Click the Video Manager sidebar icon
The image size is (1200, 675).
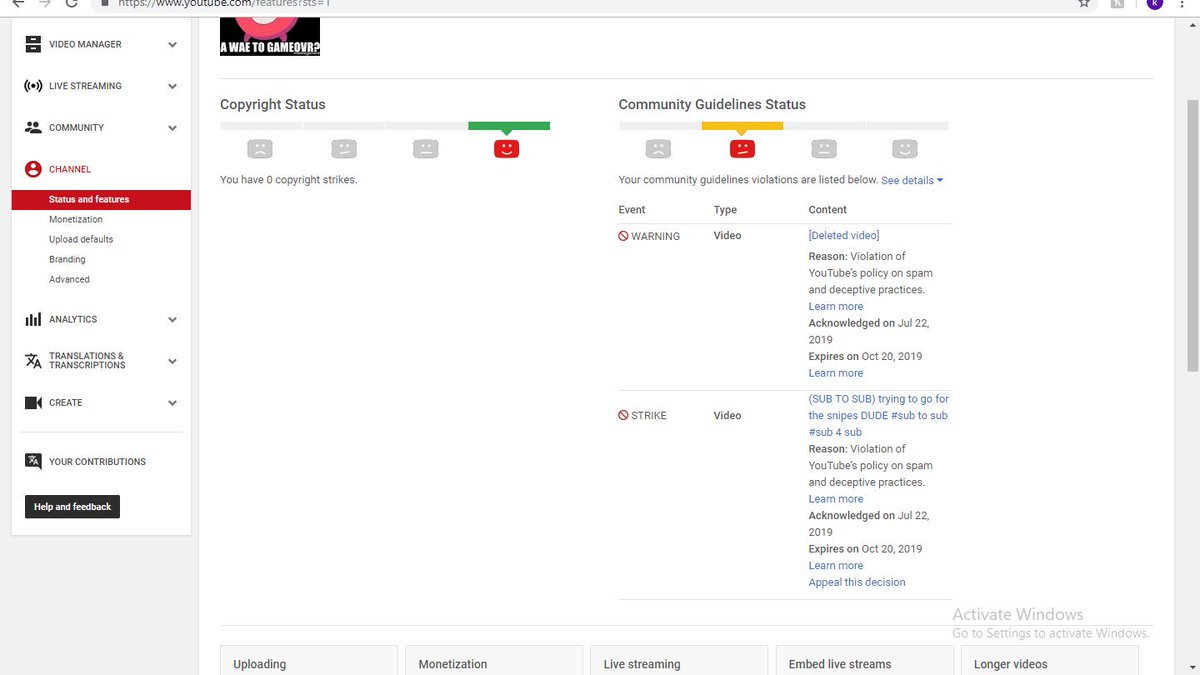pos(33,44)
